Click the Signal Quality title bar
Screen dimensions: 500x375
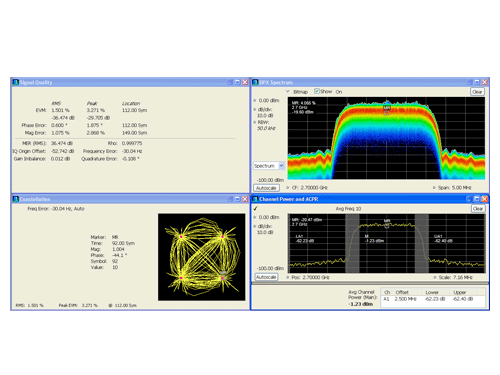click(130, 82)
